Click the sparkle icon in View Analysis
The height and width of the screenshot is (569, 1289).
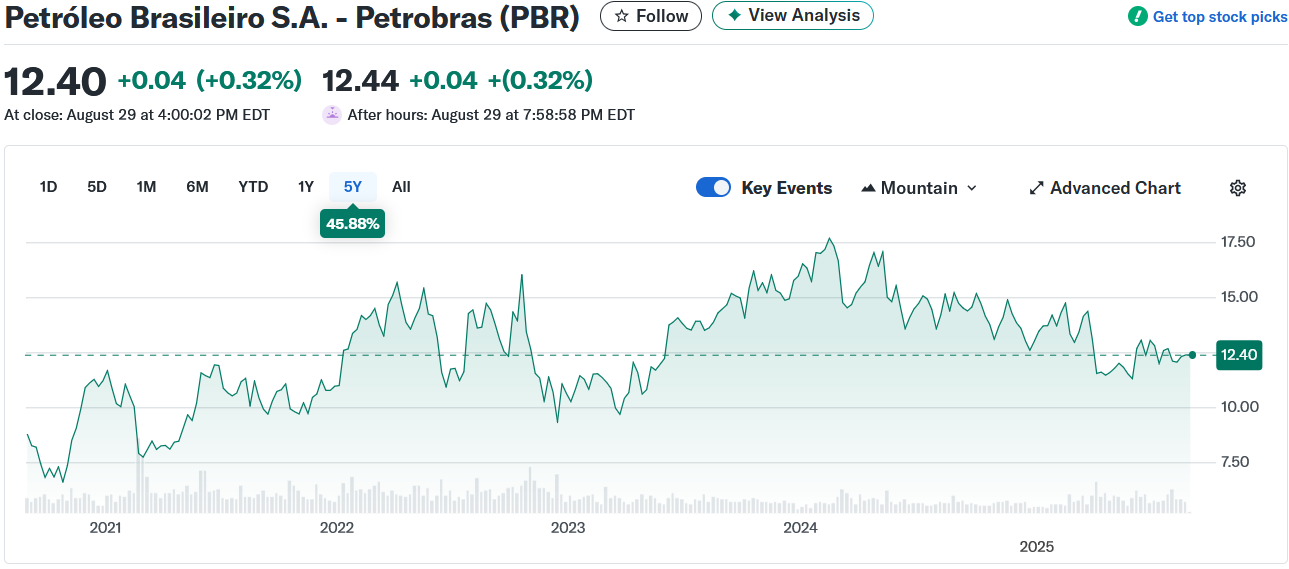coord(734,16)
